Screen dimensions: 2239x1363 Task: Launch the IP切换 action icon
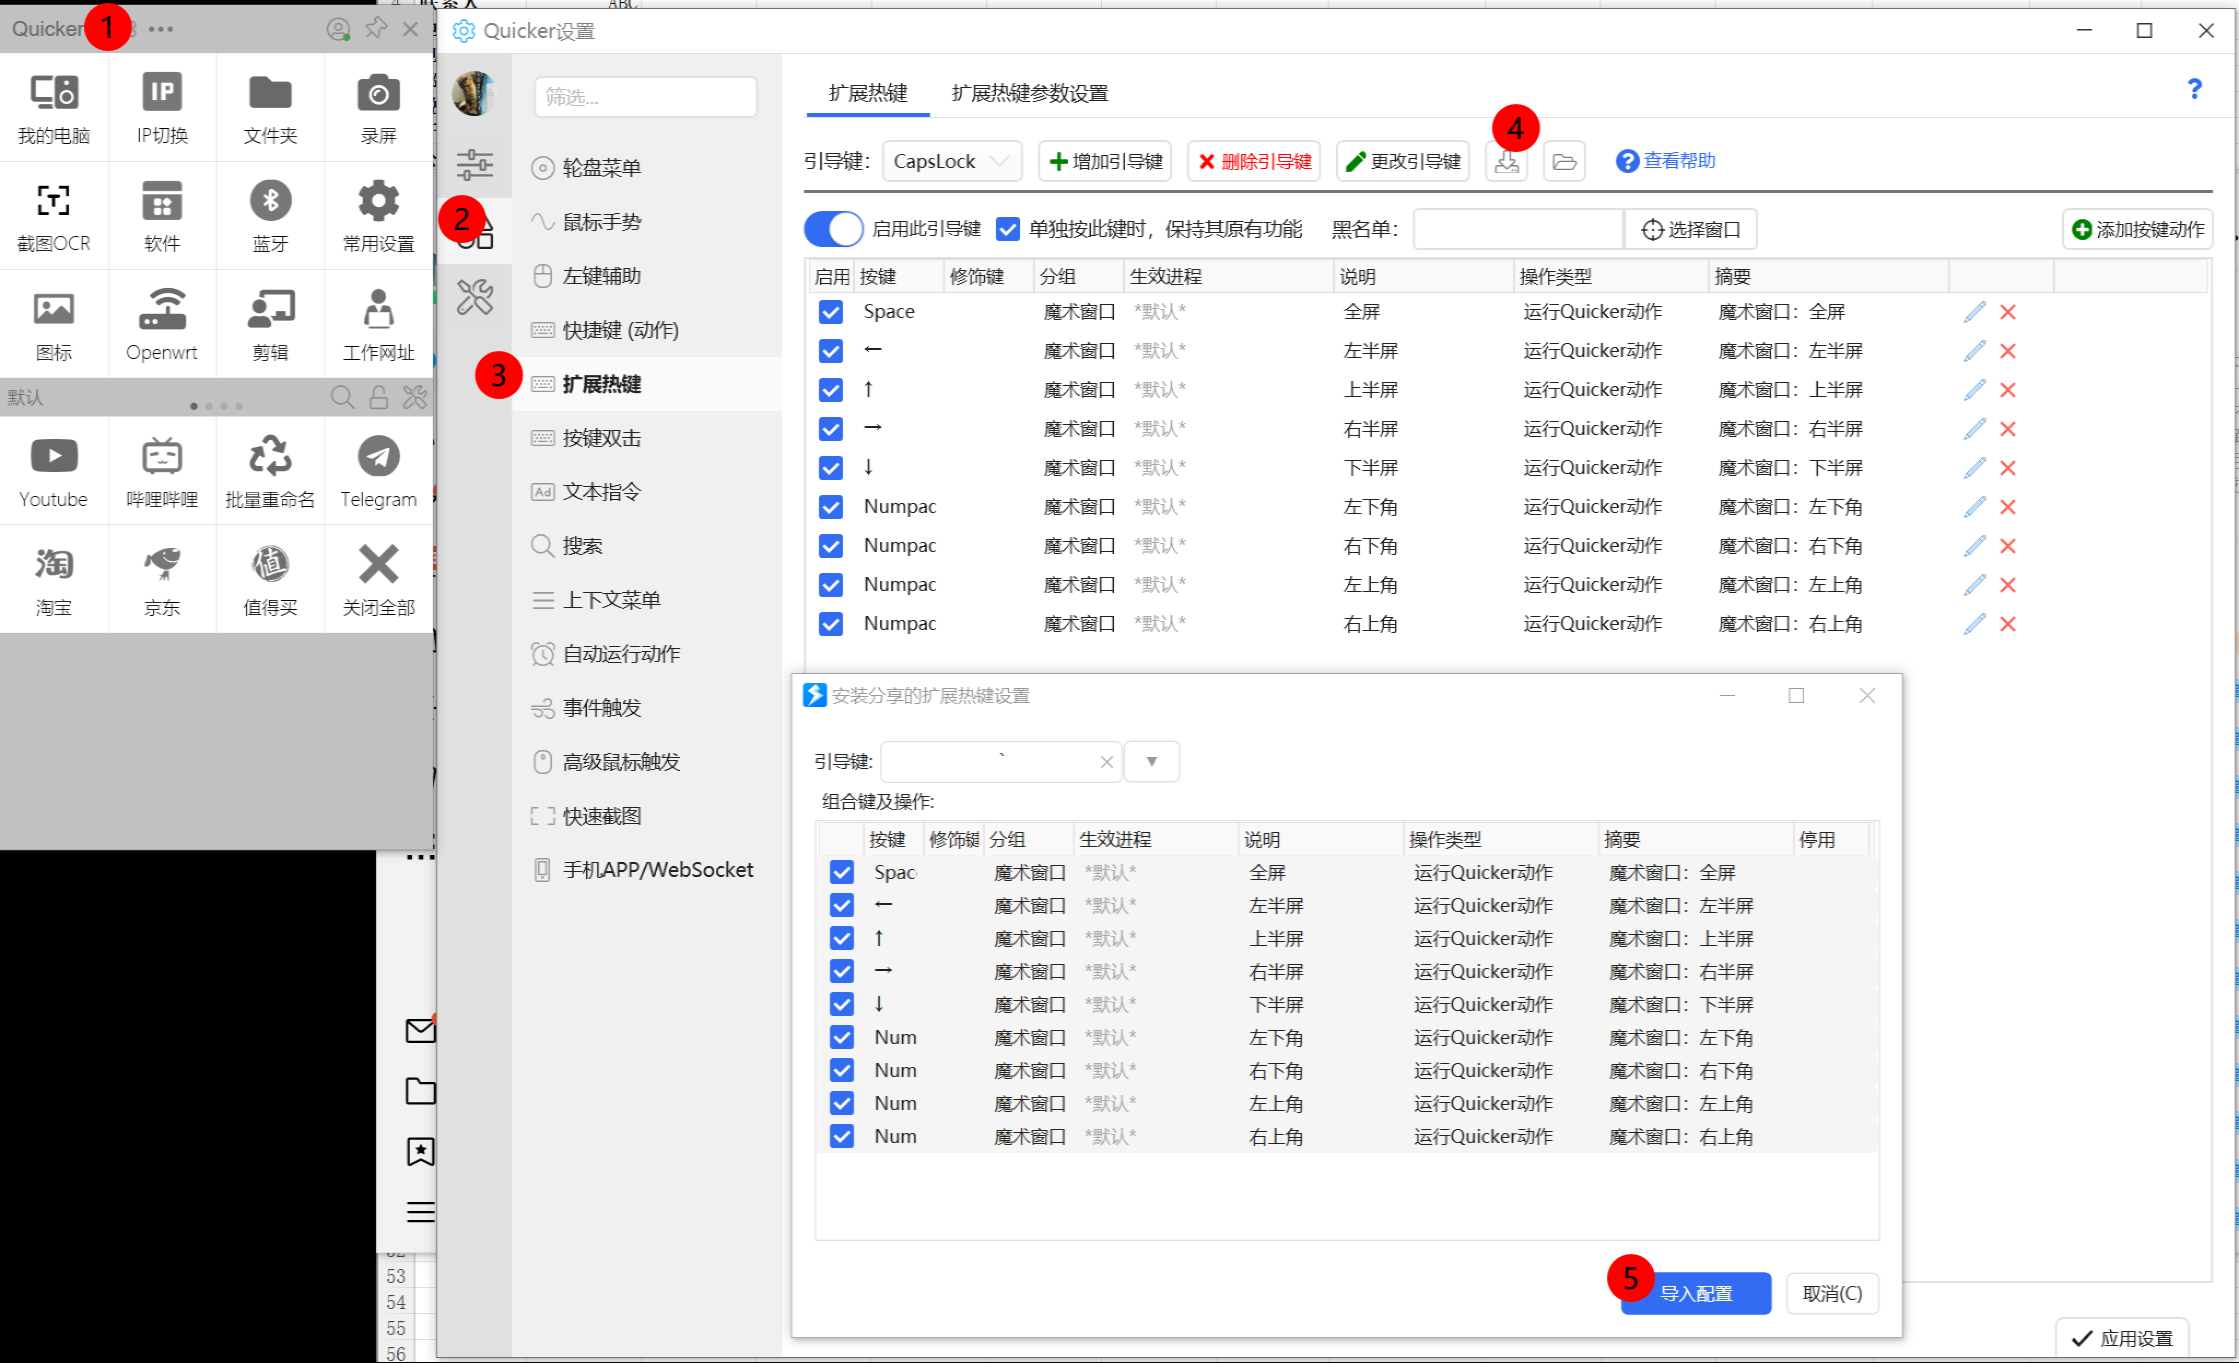tap(162, 108)
